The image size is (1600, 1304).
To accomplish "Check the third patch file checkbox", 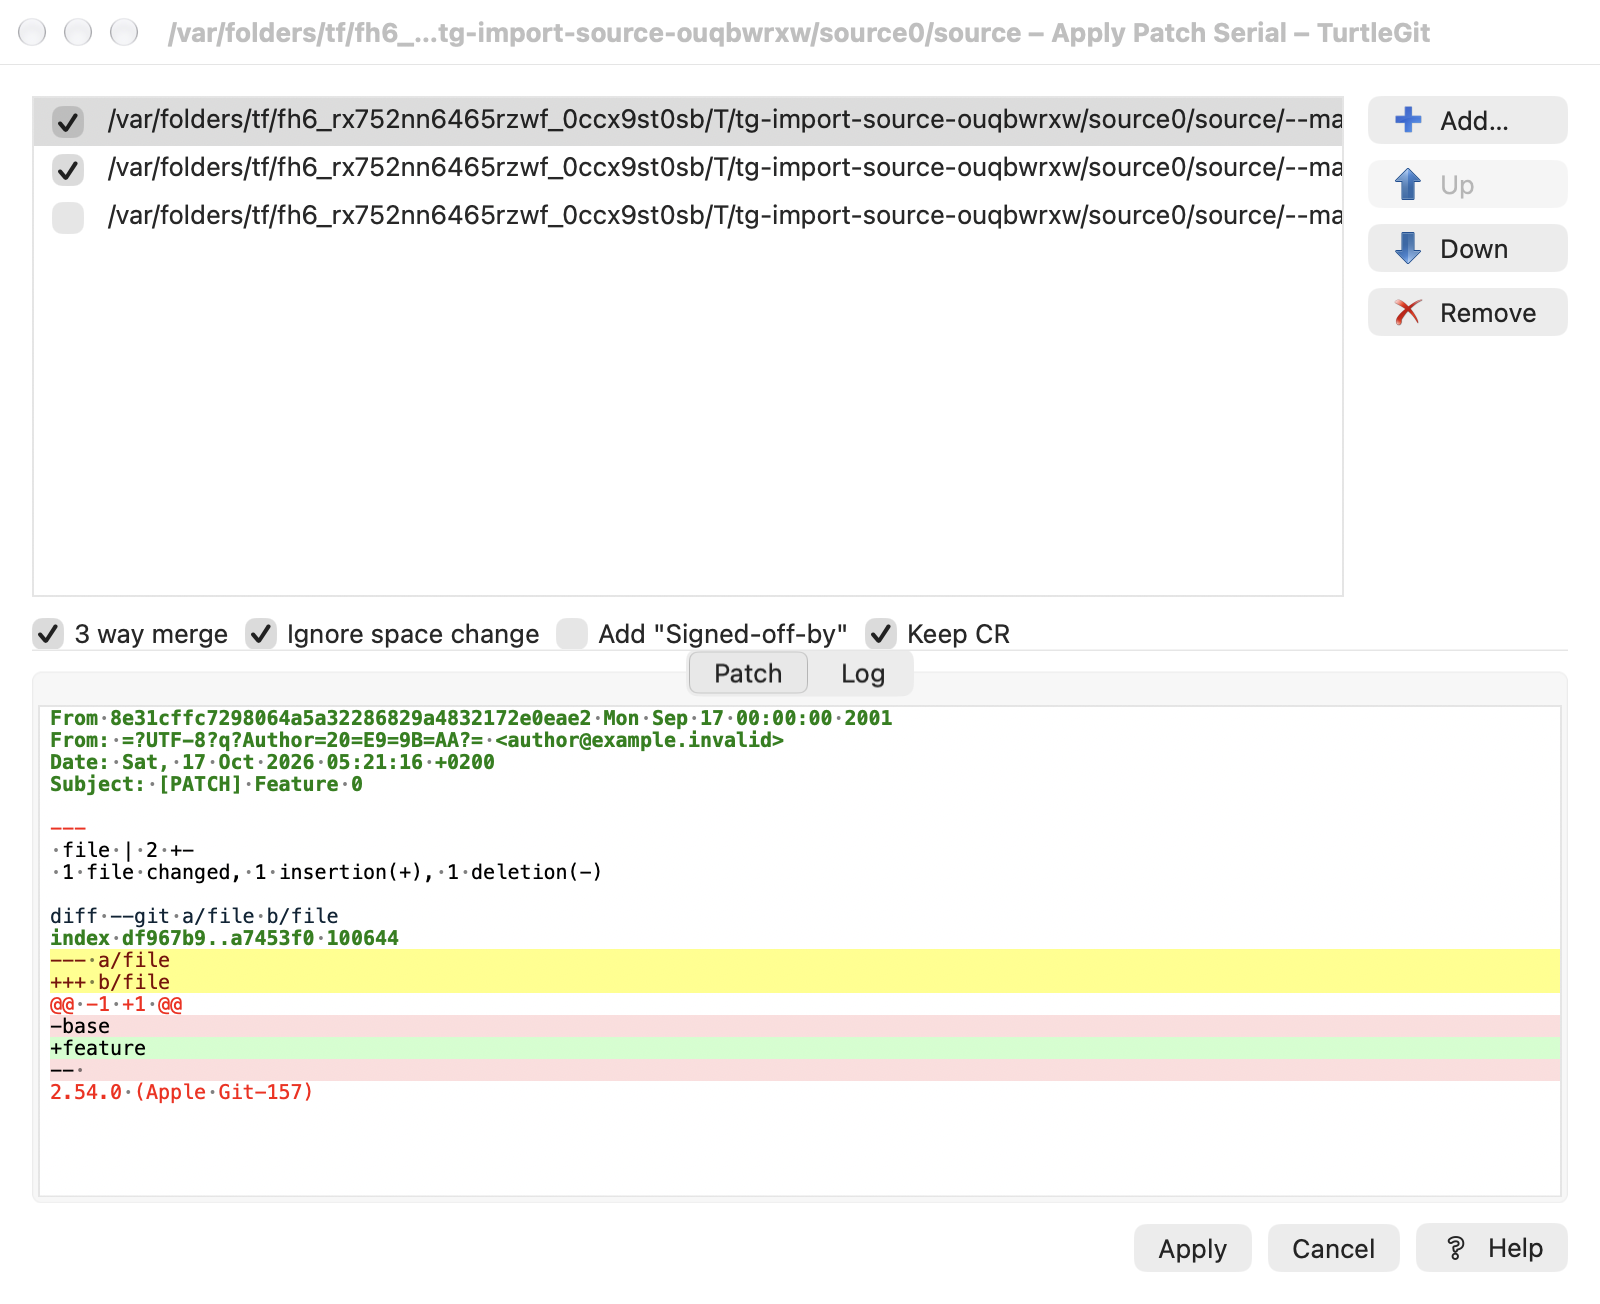I will click(x=68, y=218).
